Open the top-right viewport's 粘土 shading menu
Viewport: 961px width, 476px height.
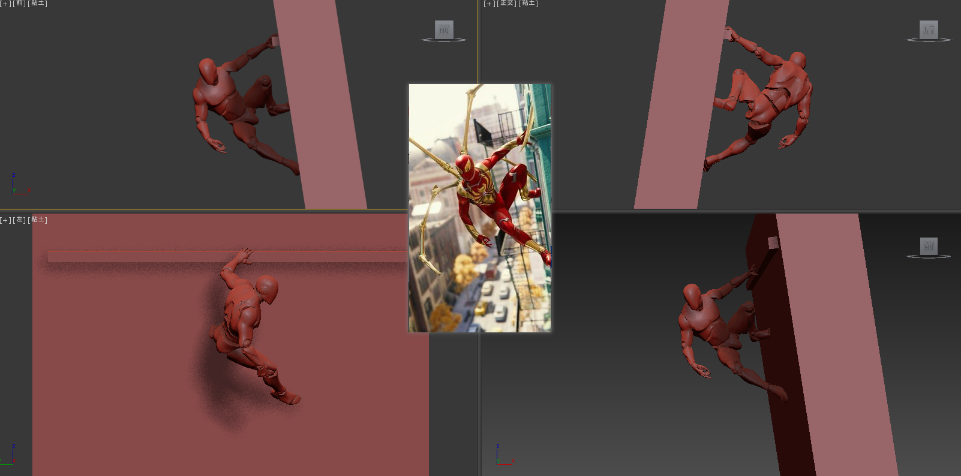(x=528, y=3)
